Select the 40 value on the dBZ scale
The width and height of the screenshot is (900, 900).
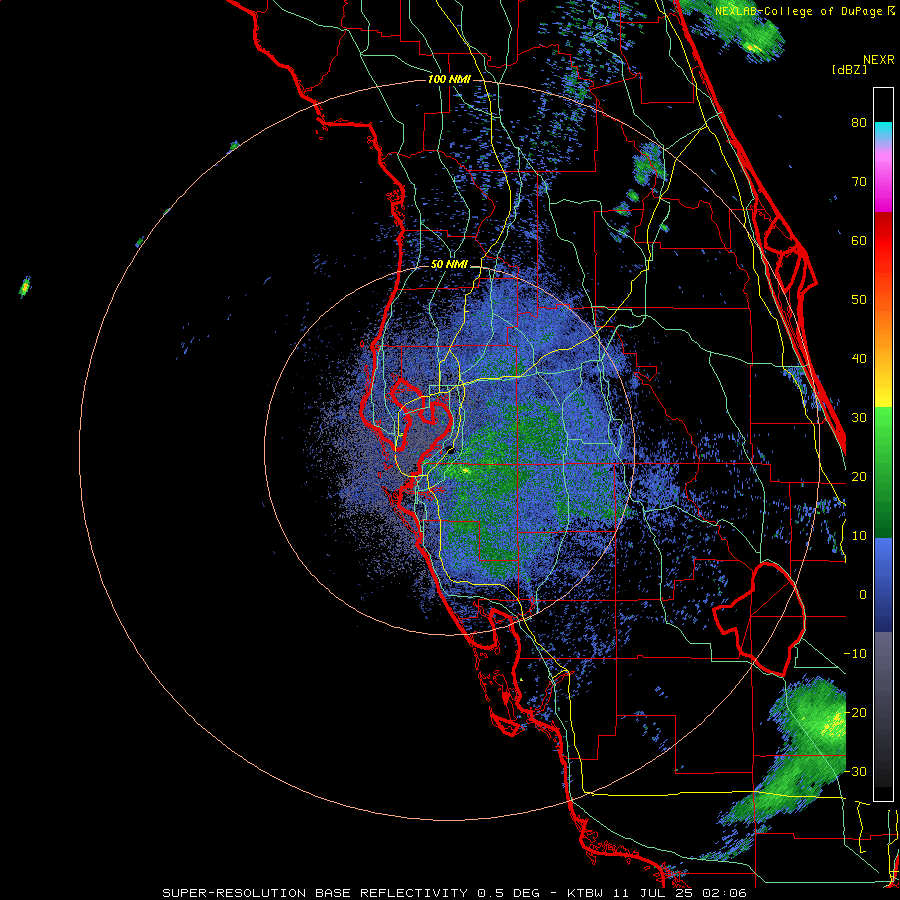point(859,359)
